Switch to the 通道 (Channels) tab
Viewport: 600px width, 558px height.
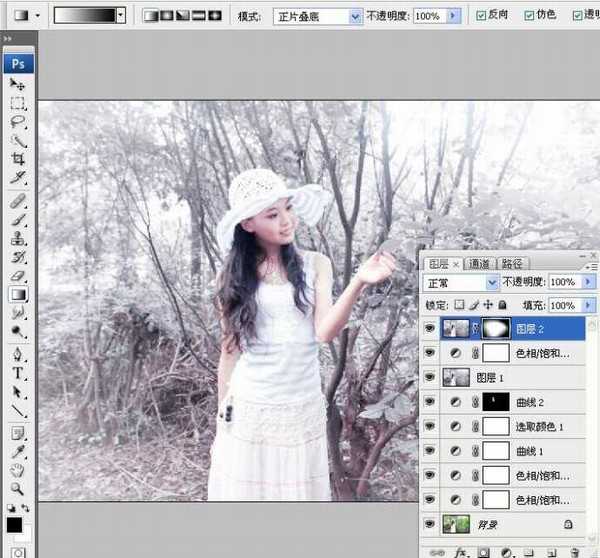point(478,264)
